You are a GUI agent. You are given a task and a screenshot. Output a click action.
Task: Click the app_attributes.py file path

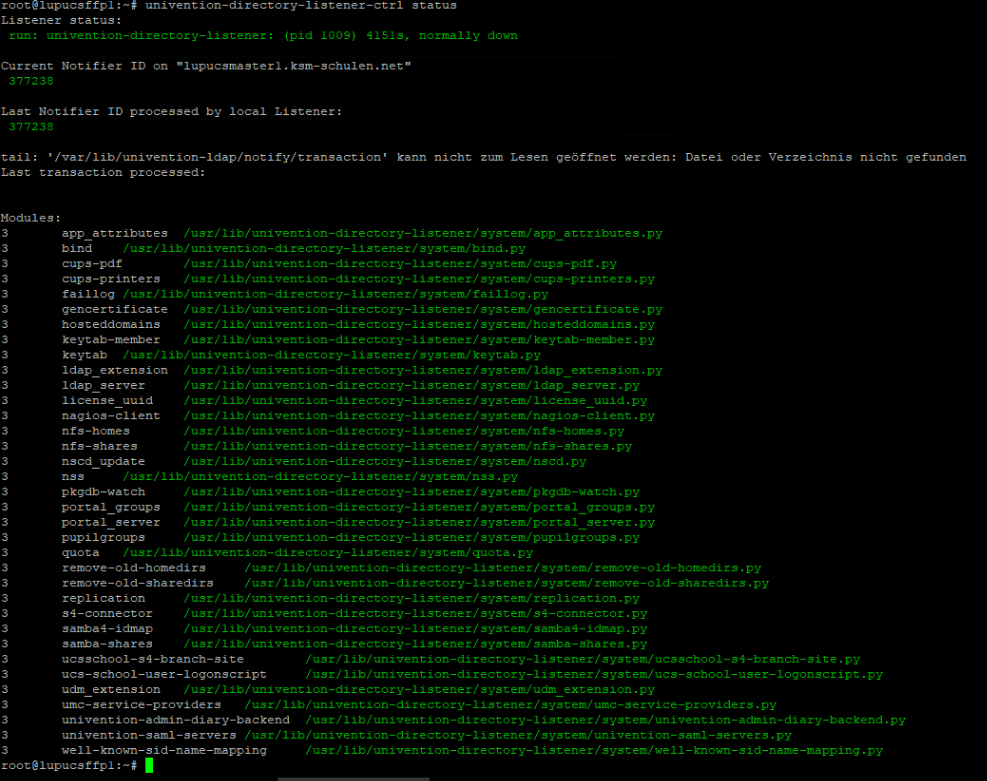coord(423,233)
